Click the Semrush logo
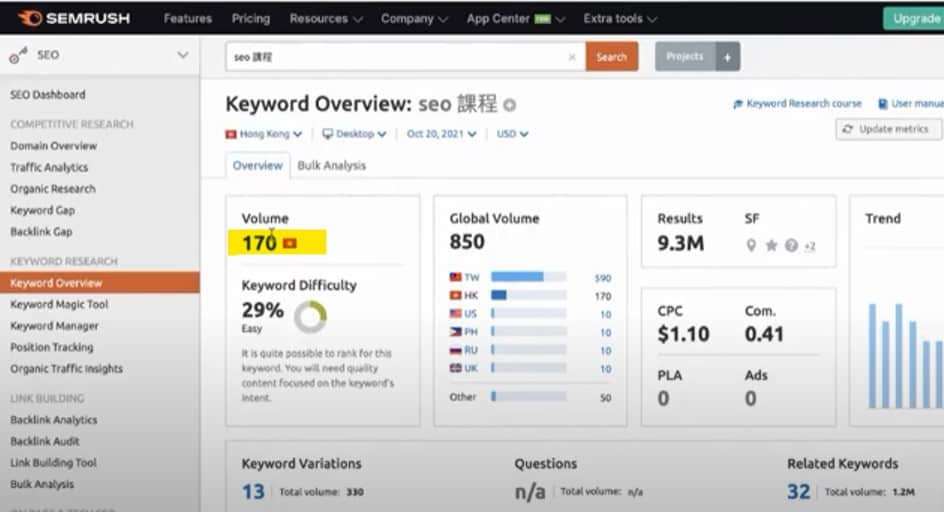The width and height of the screenshot is (944, 512). pyautogui.click(x=74, y=18)
